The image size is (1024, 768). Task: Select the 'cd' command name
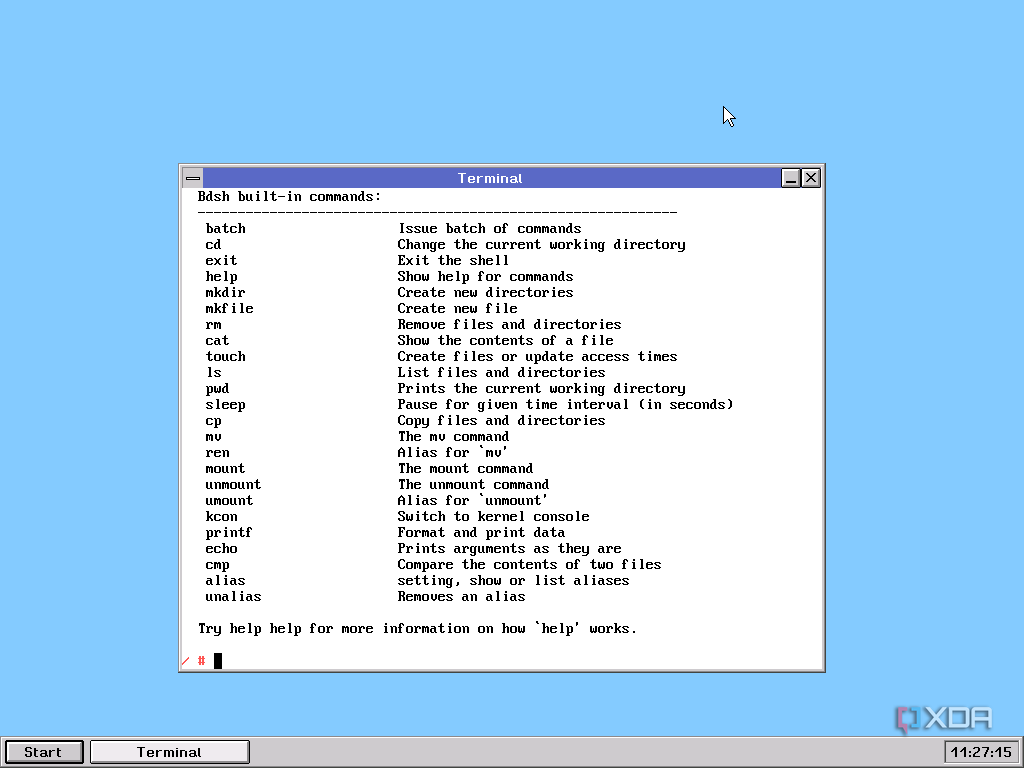click(214, 244)
